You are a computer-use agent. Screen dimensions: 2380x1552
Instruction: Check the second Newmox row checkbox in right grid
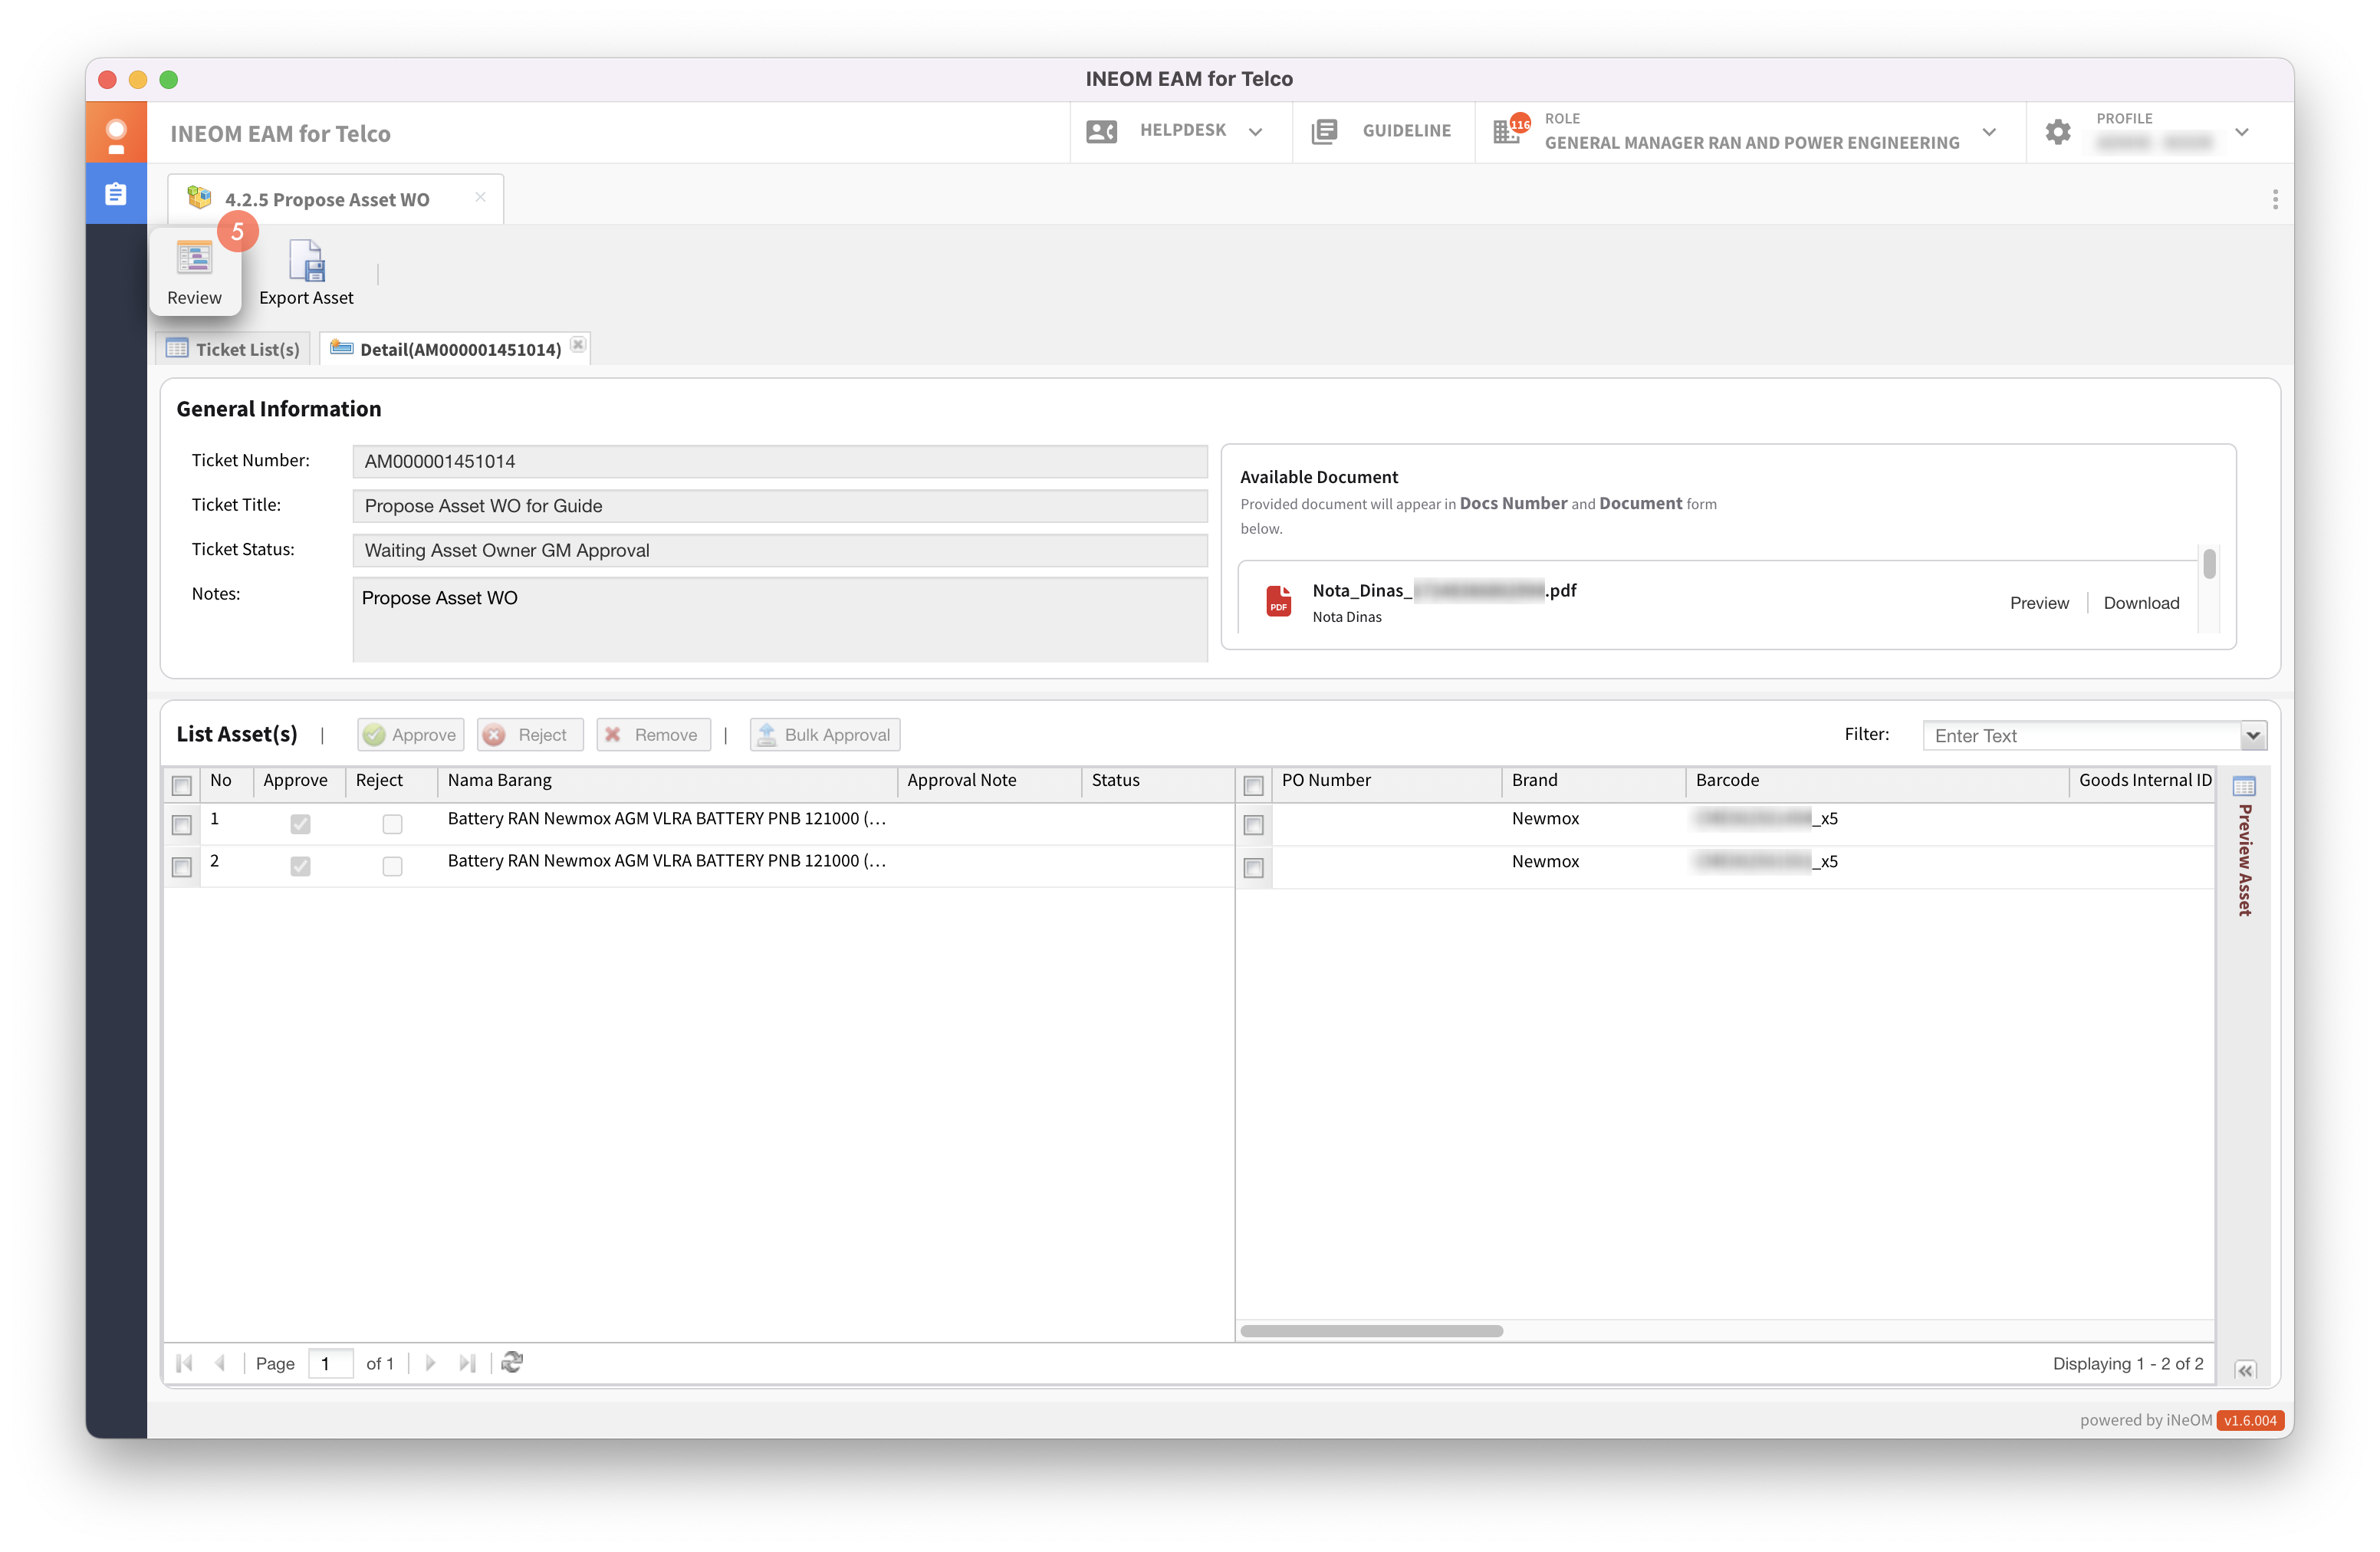[1253, 868]
